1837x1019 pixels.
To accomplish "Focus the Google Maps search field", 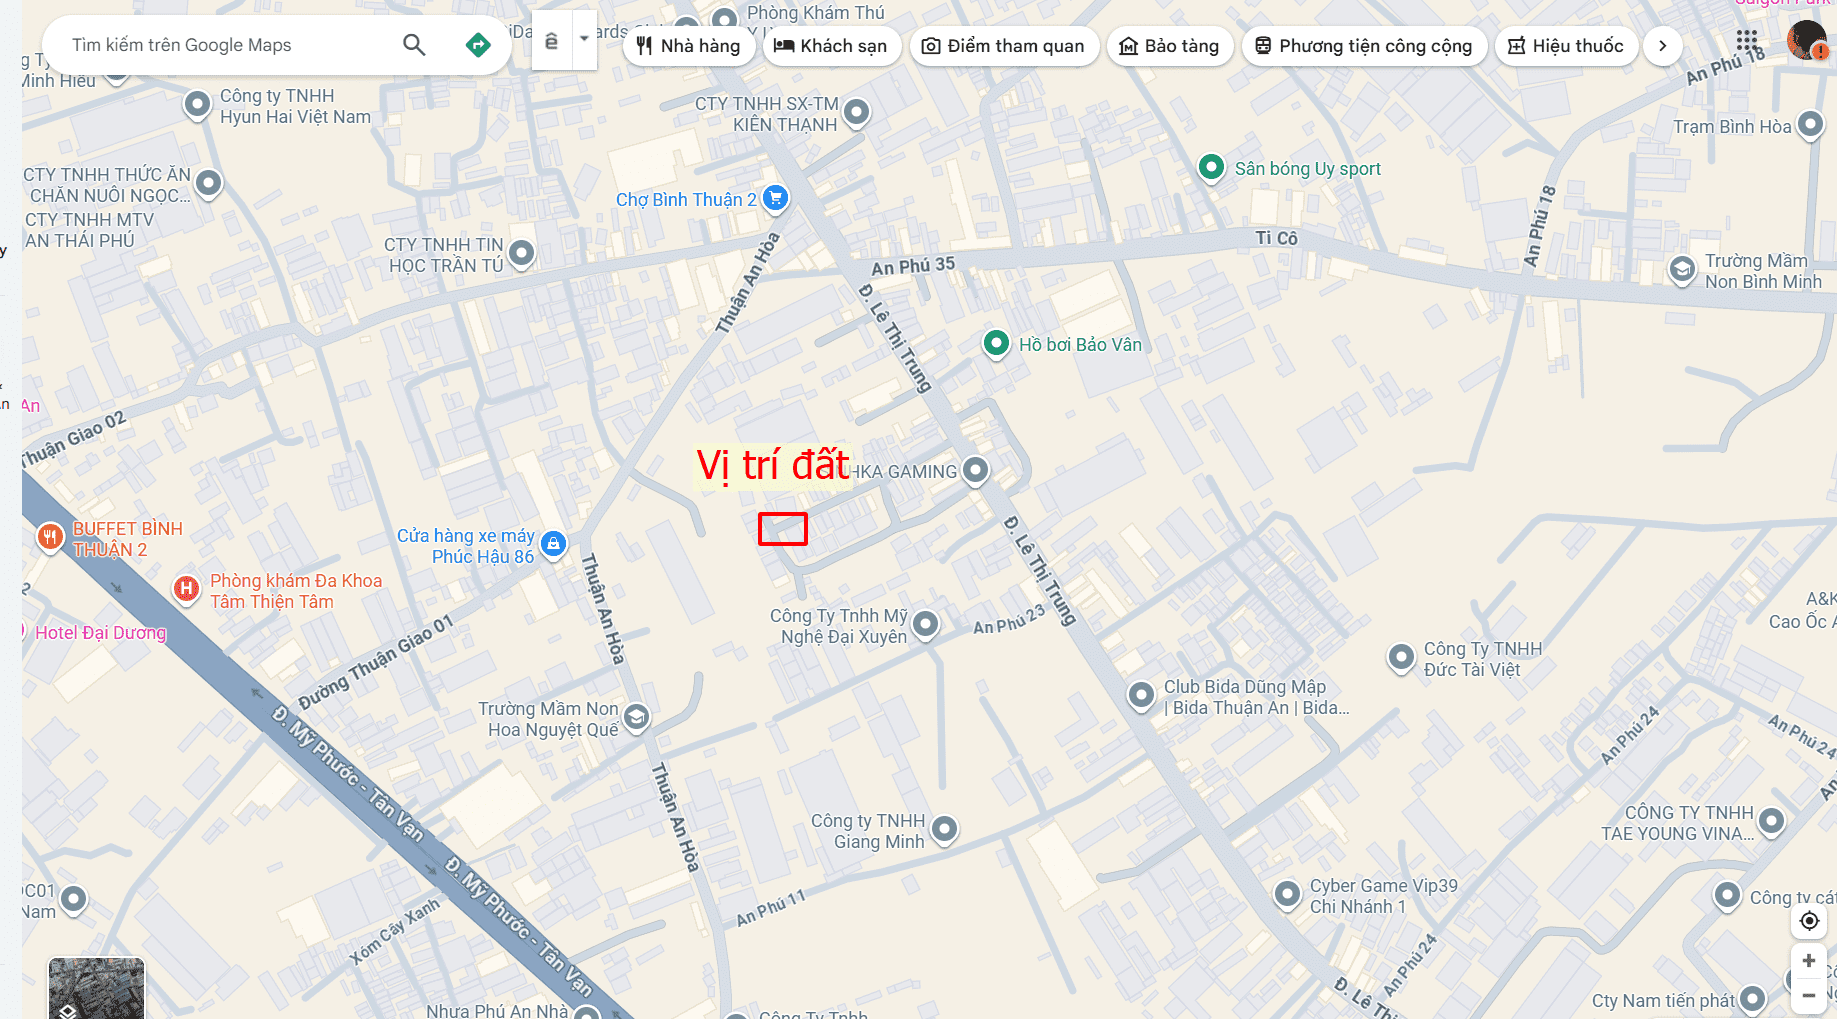I will 230,45.
